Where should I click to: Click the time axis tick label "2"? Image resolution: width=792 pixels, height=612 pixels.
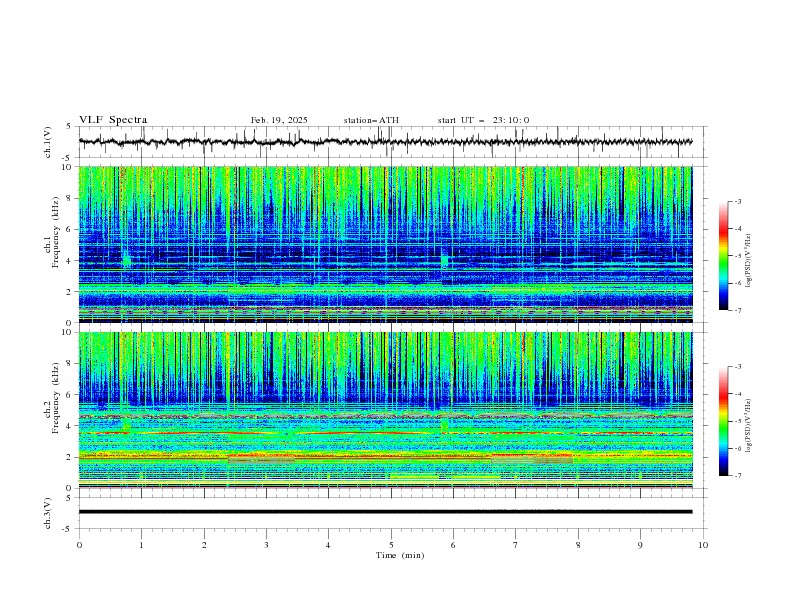[204, 545]
